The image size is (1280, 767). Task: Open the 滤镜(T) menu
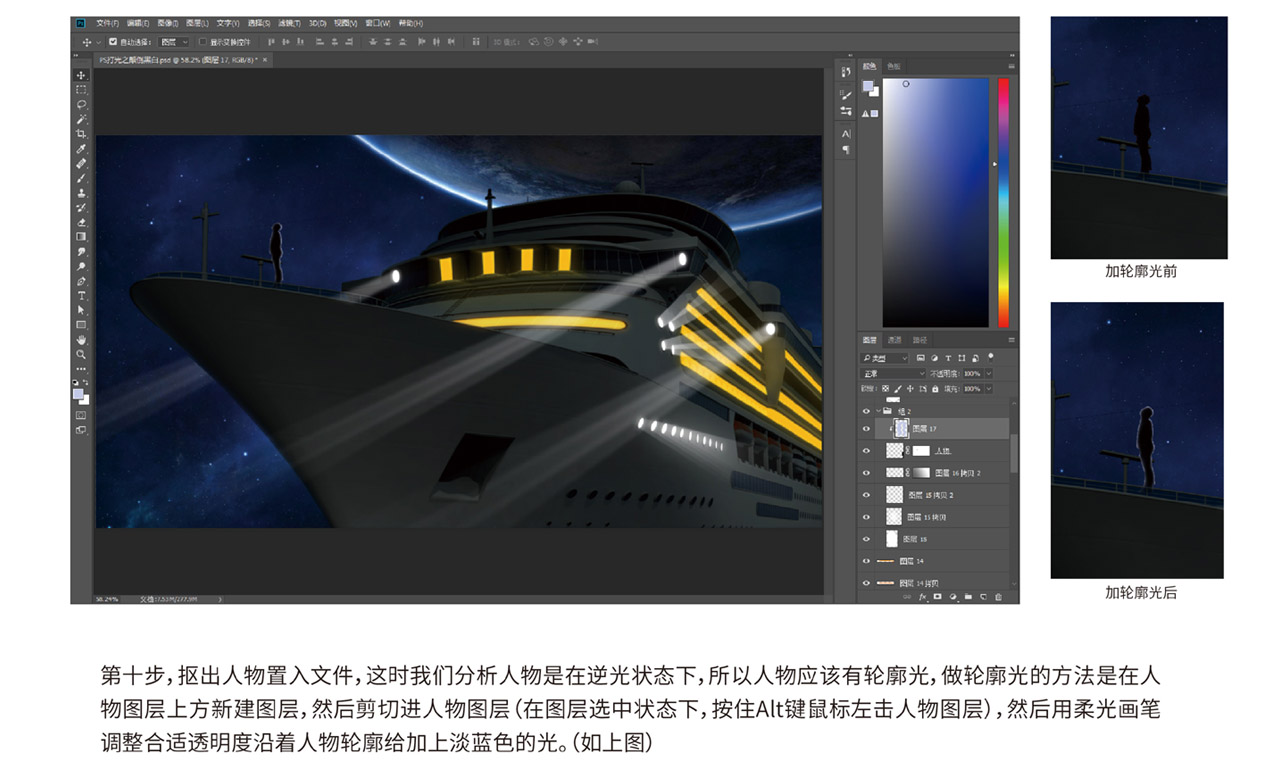[x=290, y=22]
